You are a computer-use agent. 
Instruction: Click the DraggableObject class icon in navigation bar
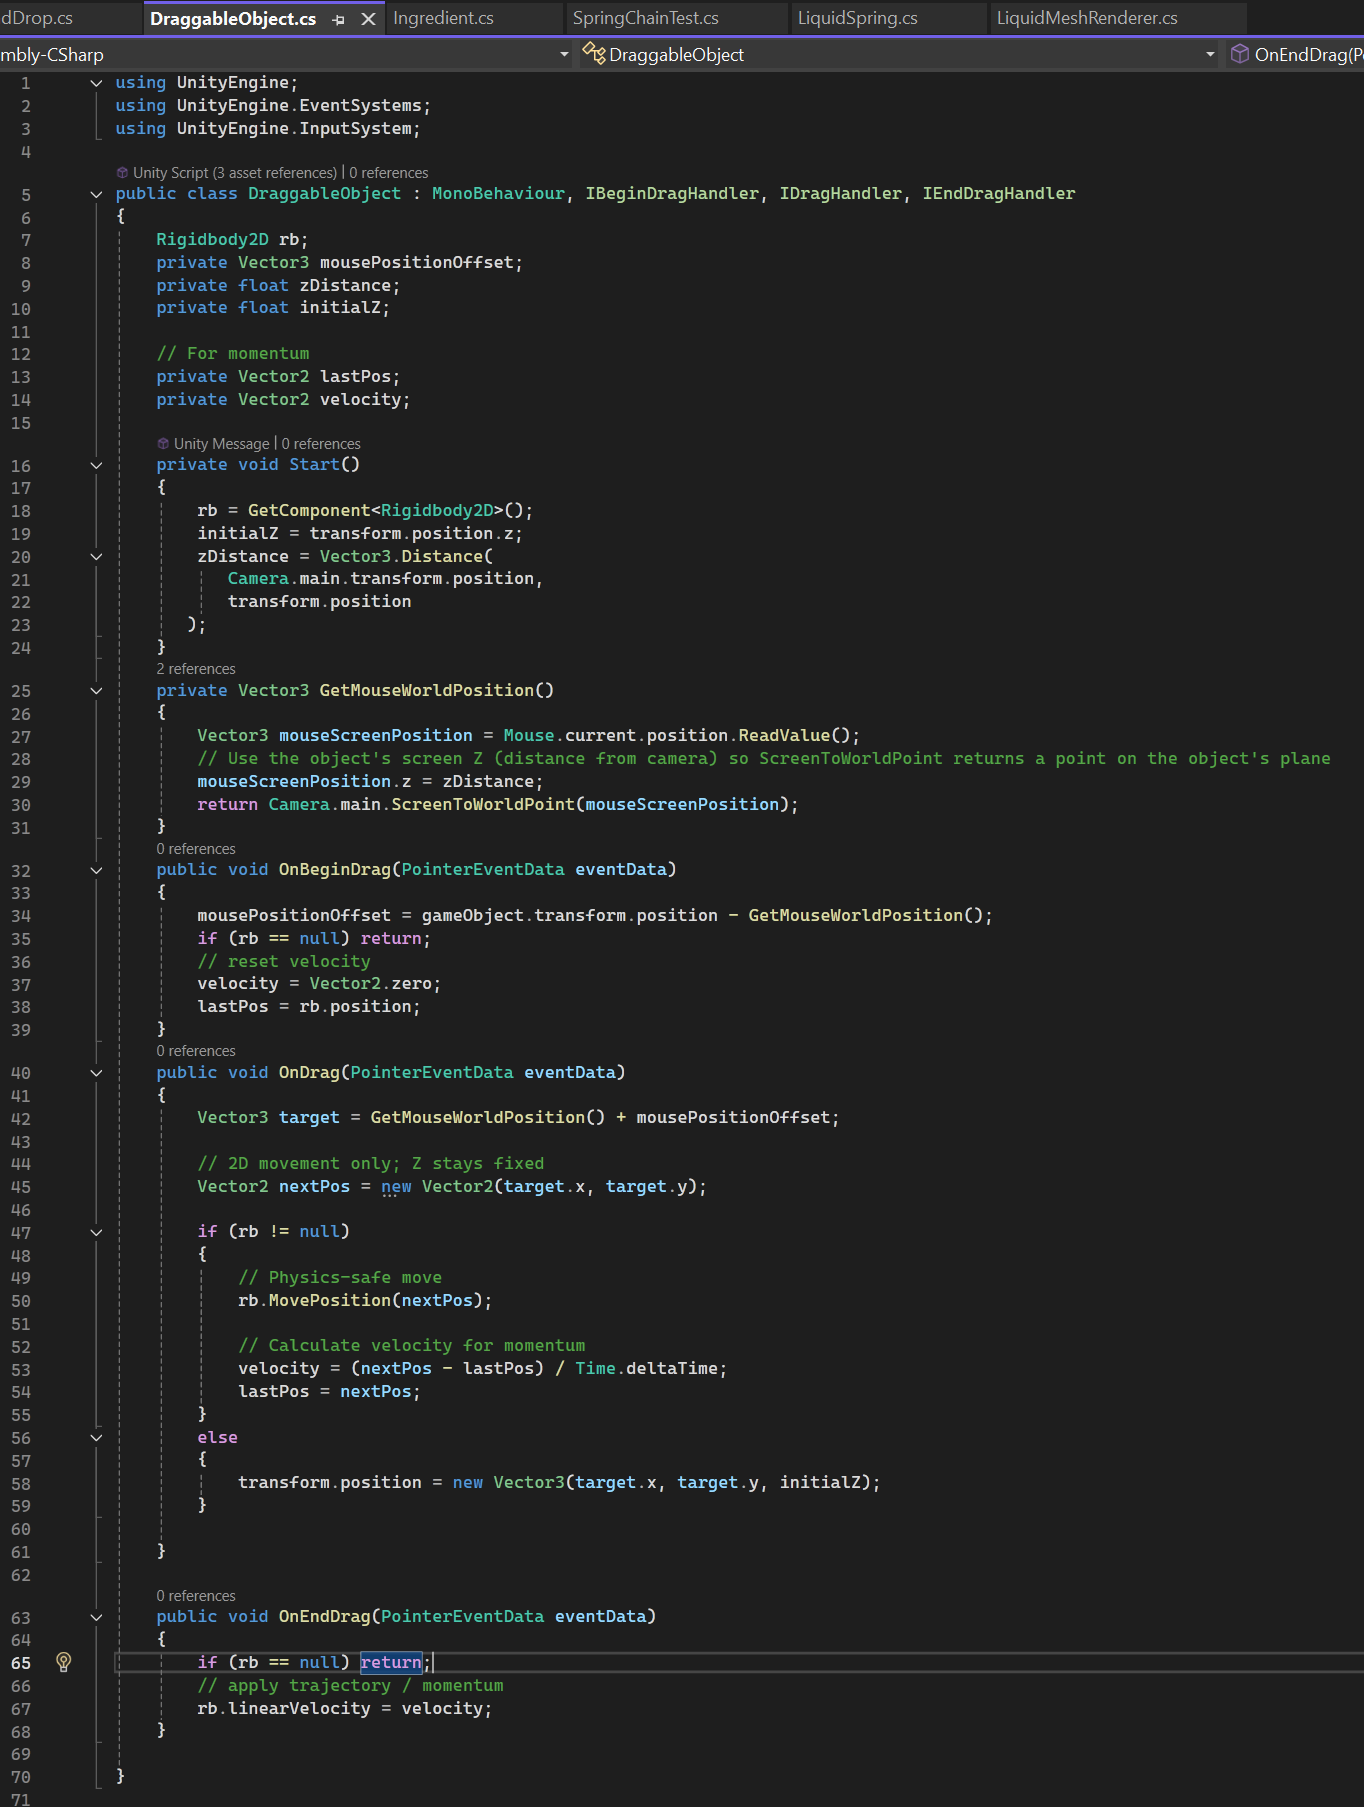(x=594, y=54)
